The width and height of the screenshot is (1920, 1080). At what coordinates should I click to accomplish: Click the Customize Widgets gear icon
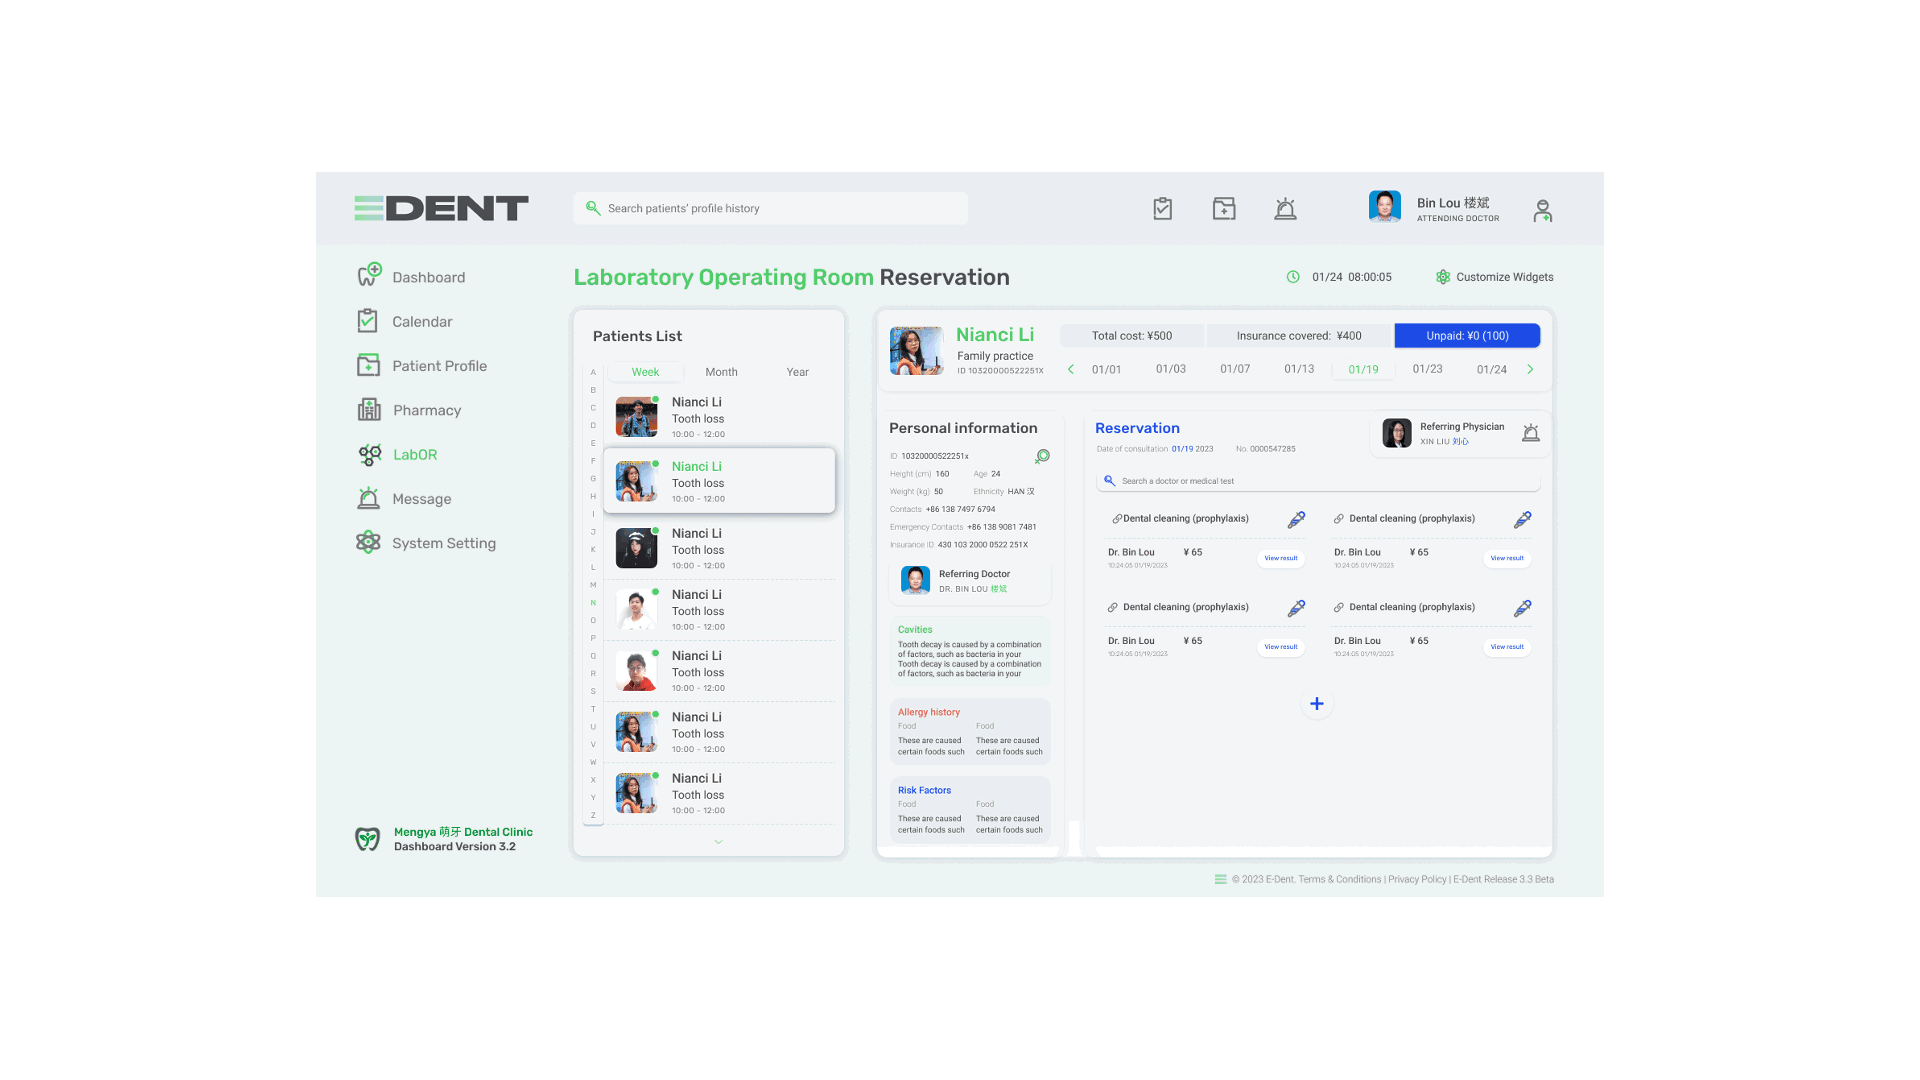[x=1443, y=277]
